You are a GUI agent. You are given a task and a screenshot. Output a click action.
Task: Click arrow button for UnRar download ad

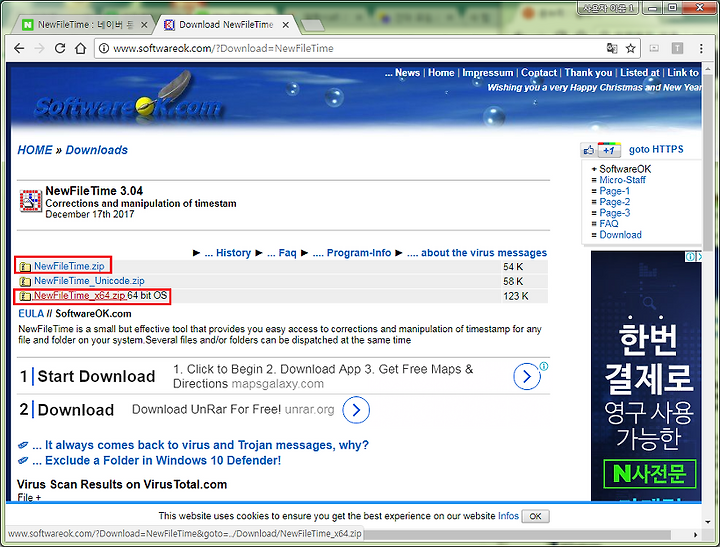[x=356, y=410]
